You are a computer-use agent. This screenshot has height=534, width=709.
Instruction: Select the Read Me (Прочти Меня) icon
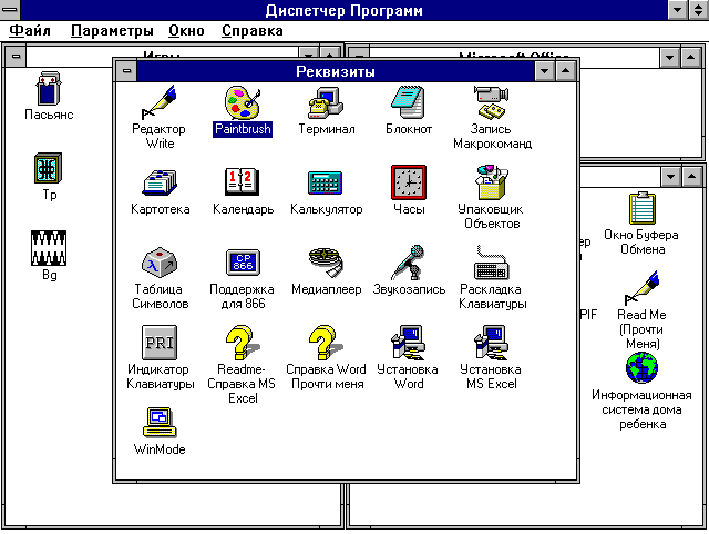tap(642, 288)
